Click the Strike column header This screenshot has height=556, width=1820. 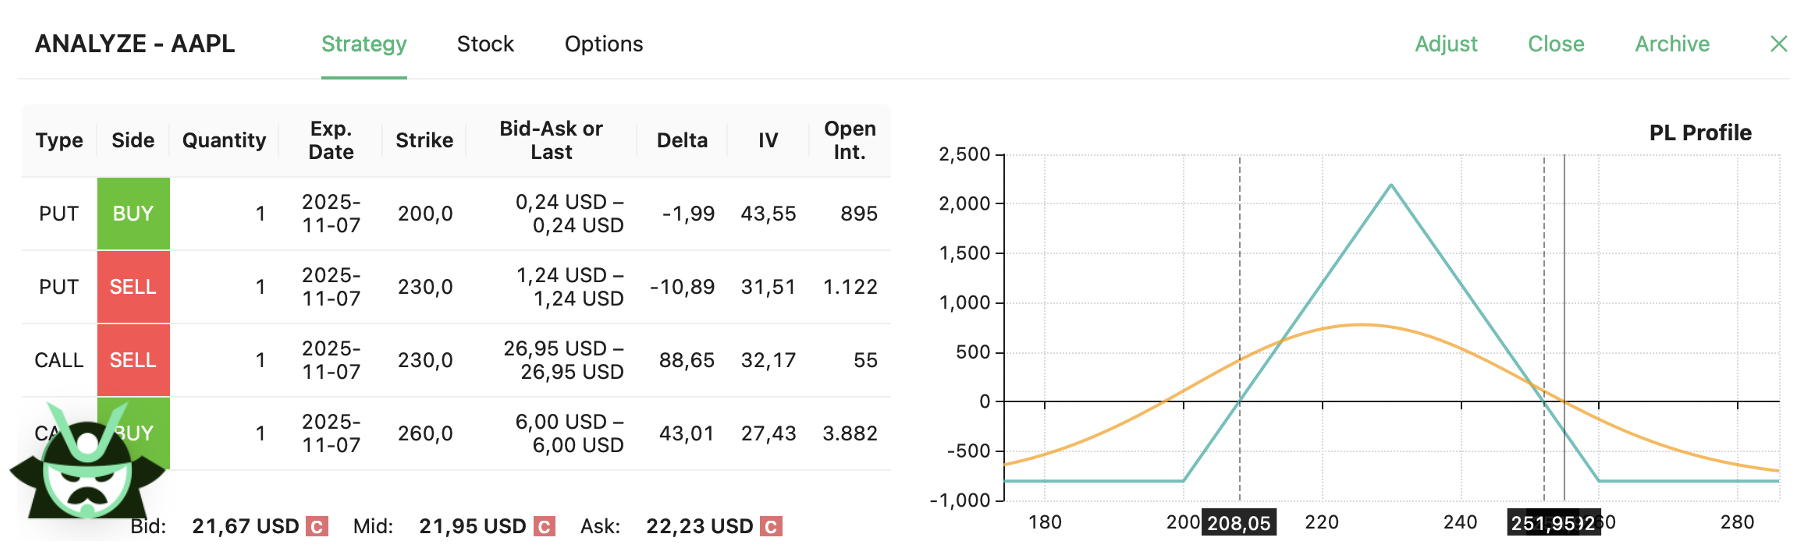424,141
